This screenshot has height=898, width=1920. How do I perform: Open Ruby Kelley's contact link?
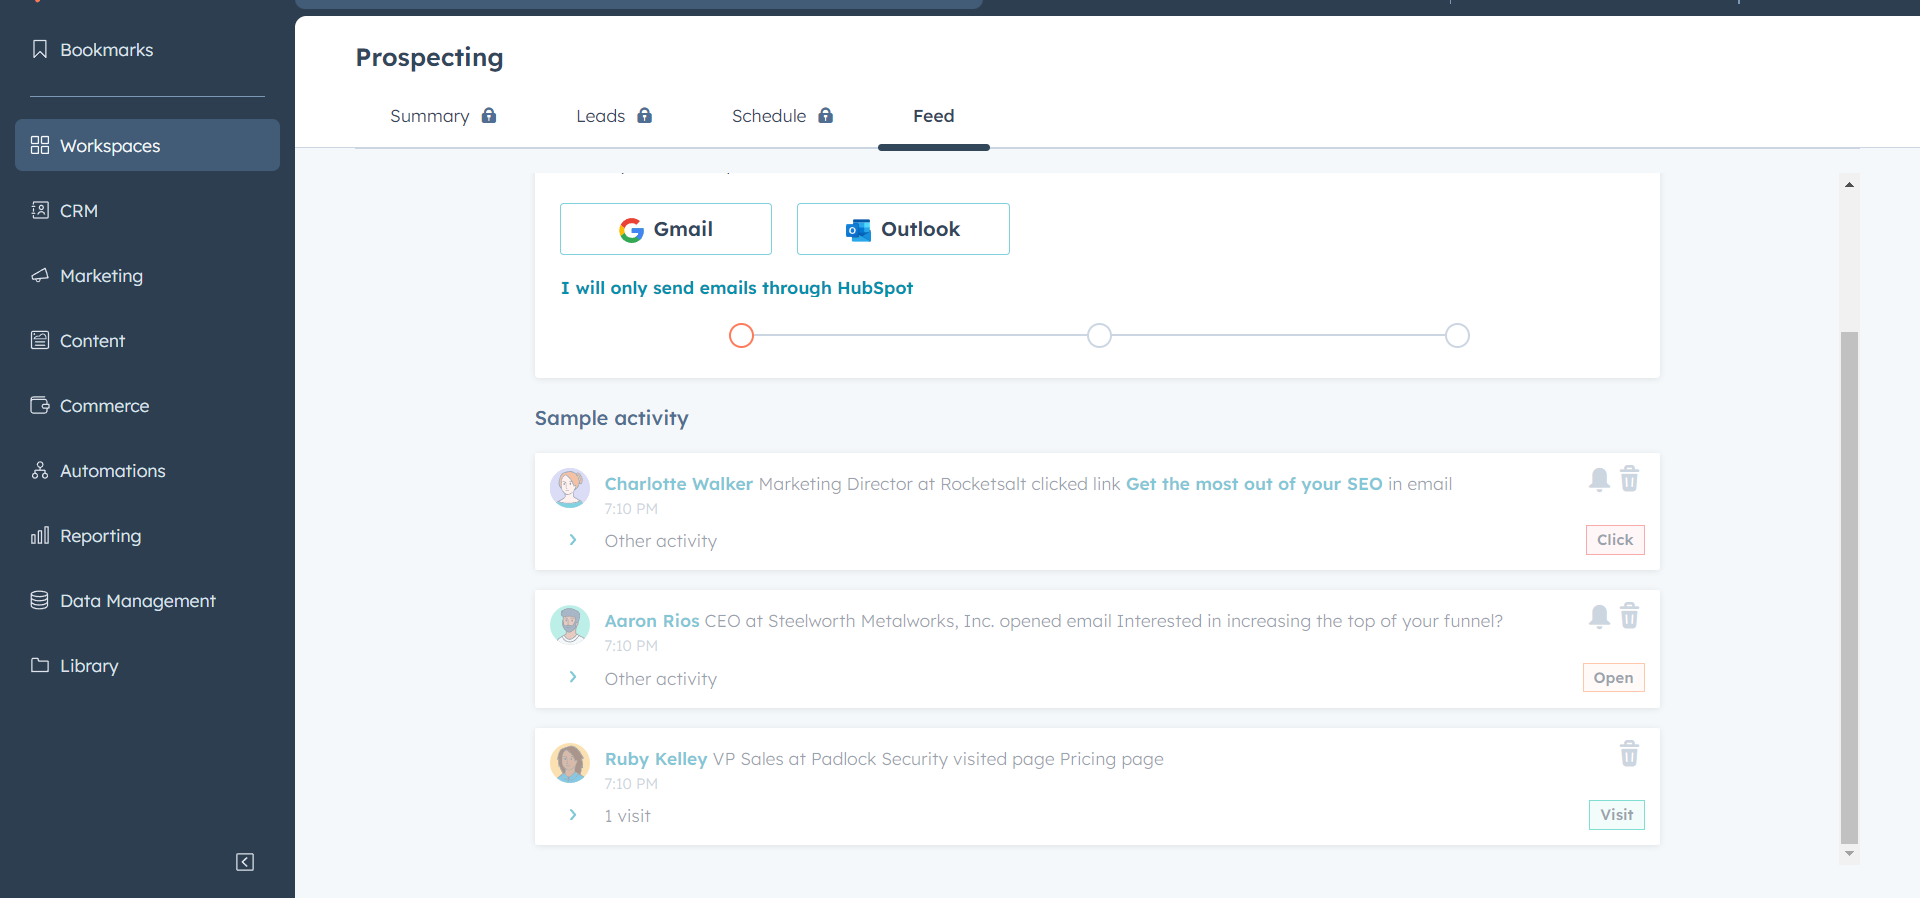[x=656, y=759]
